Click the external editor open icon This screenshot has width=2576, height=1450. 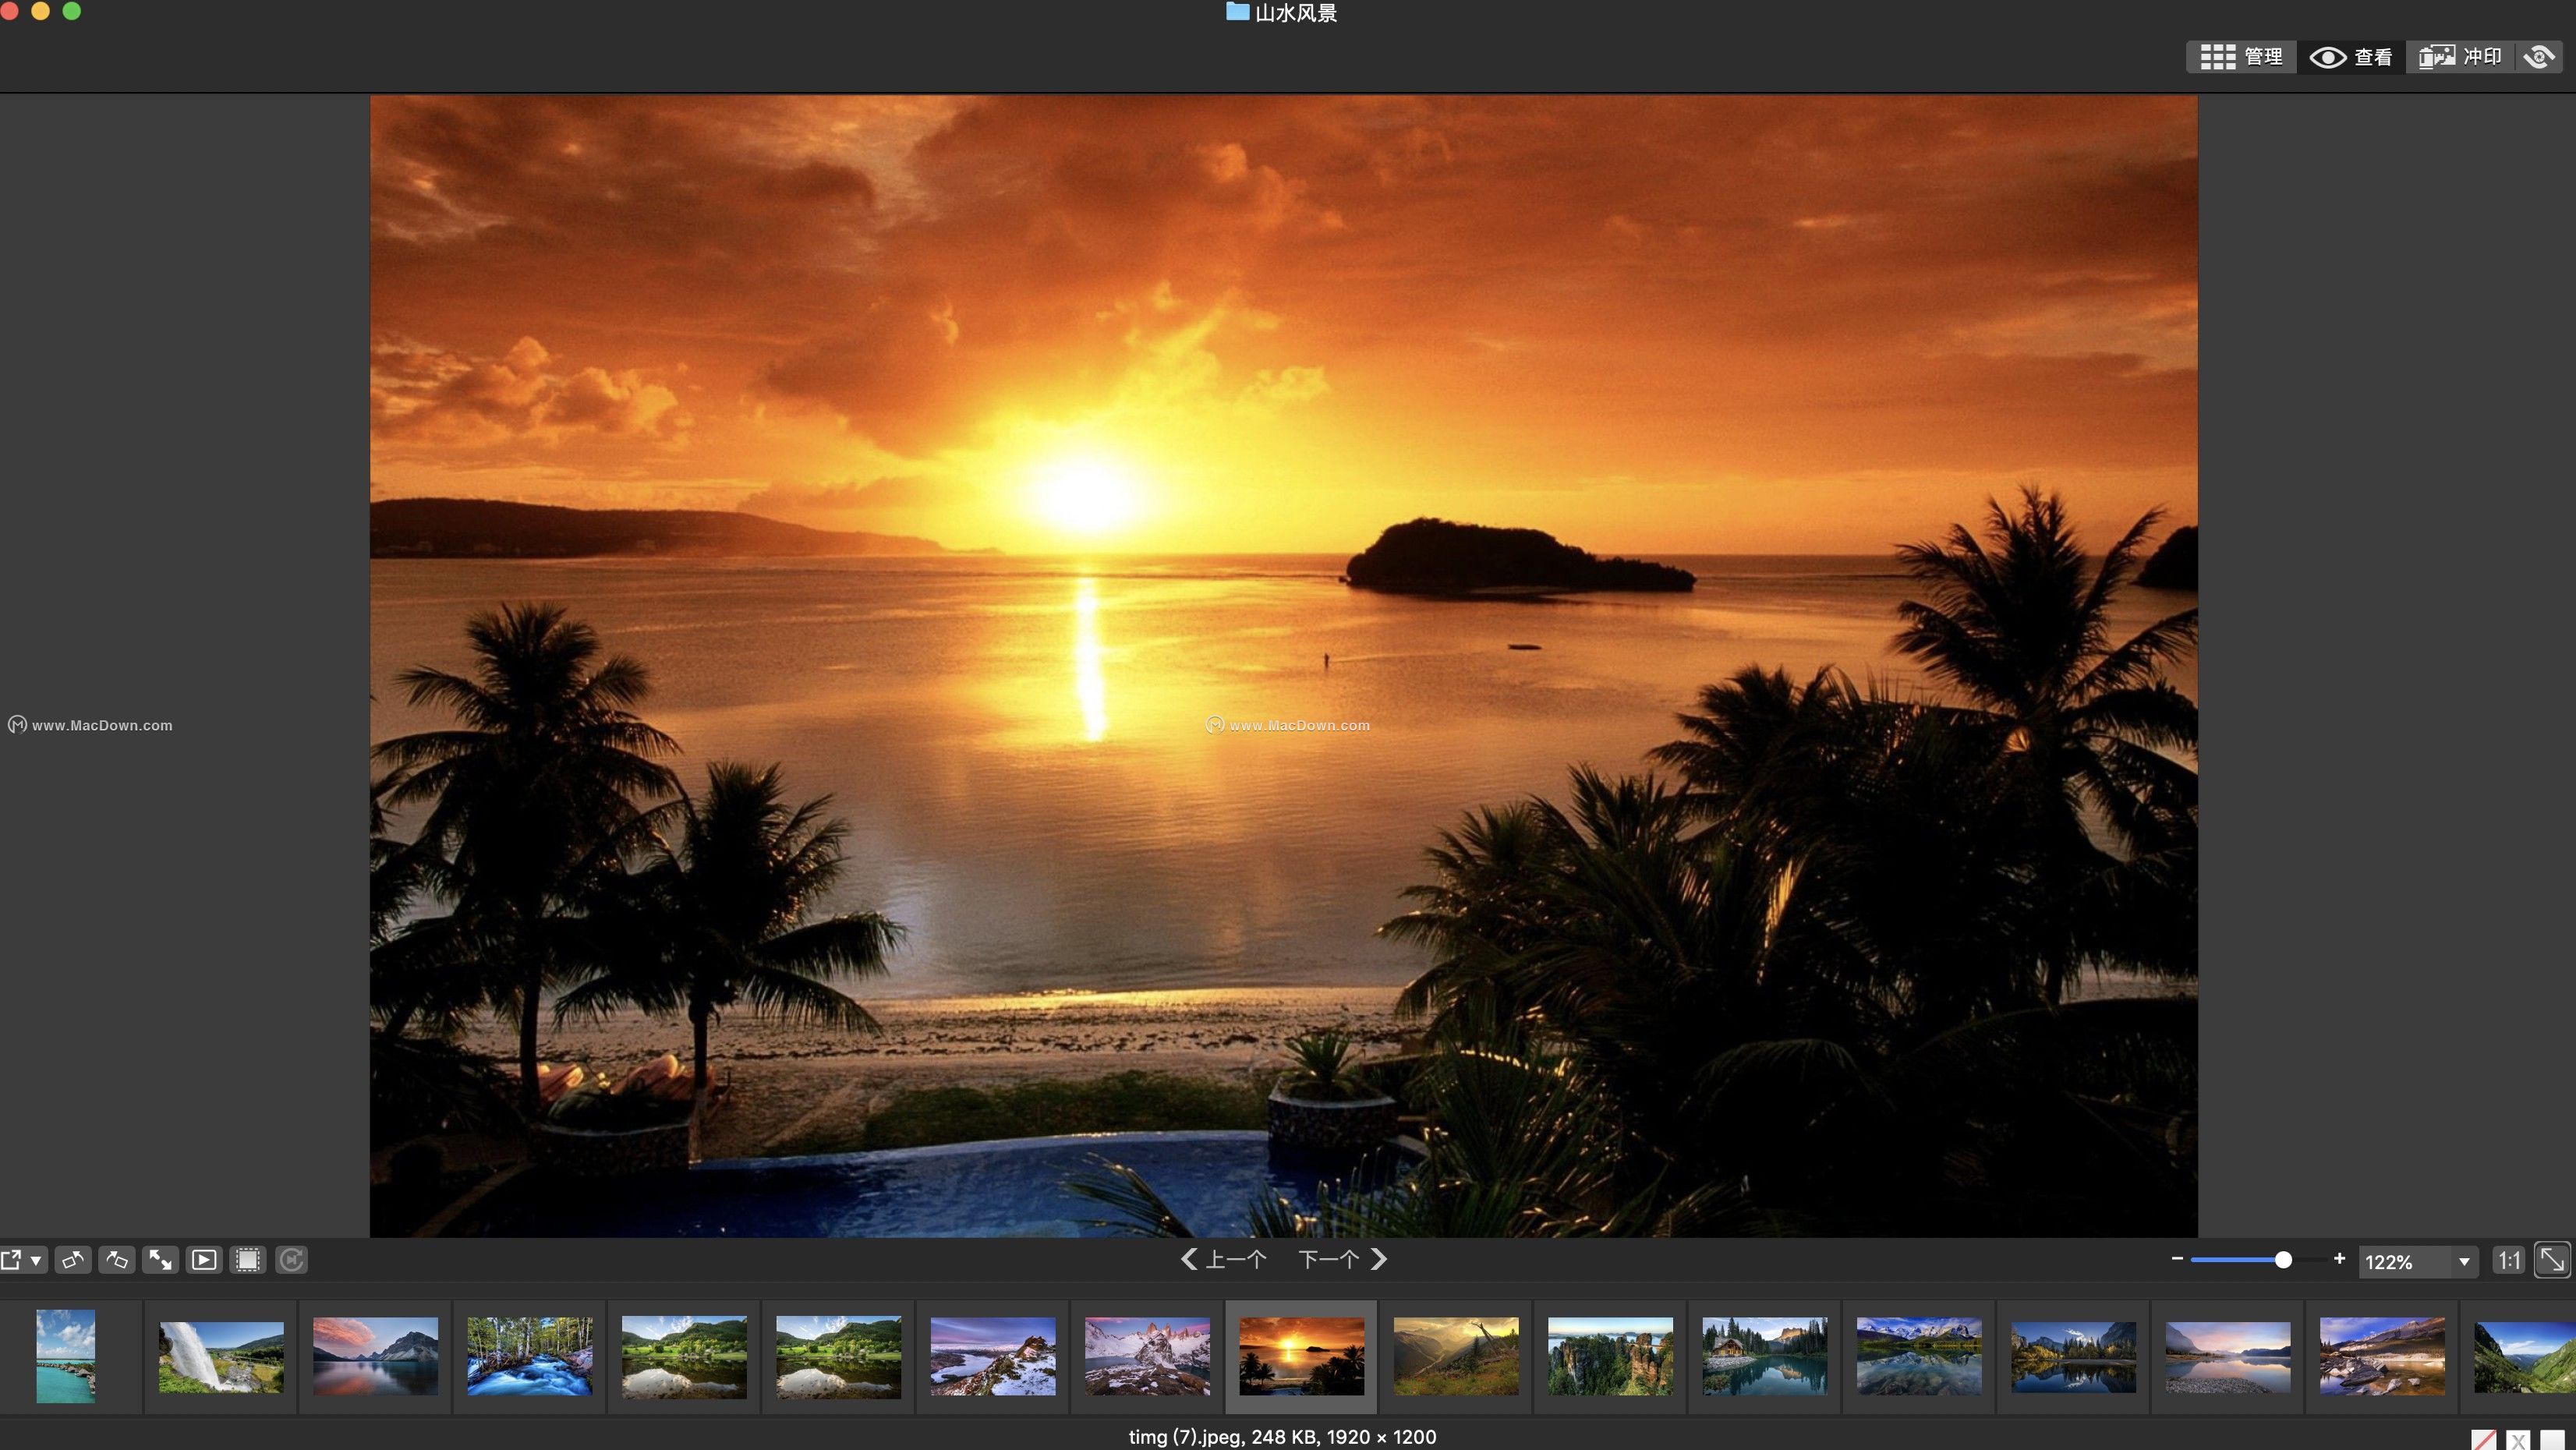11,1260
